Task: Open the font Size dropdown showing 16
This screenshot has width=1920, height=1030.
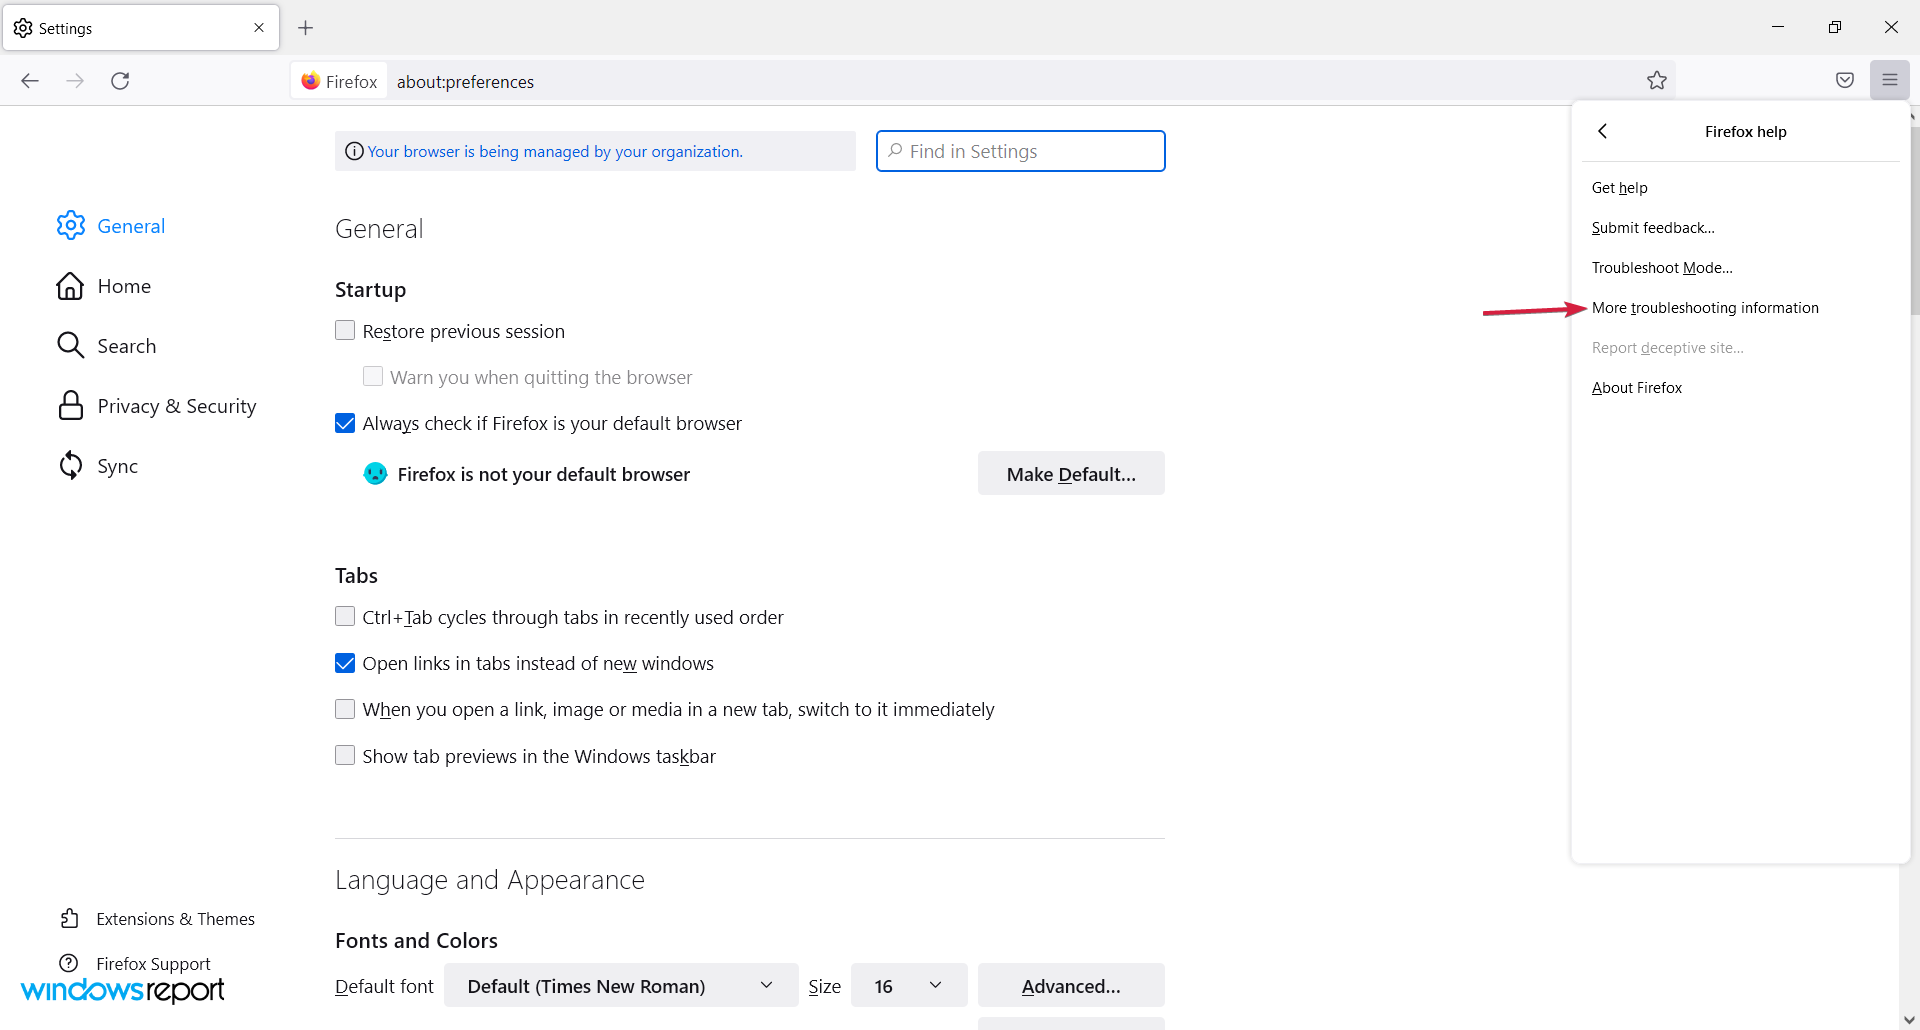Action: click(x=909, y=986)
